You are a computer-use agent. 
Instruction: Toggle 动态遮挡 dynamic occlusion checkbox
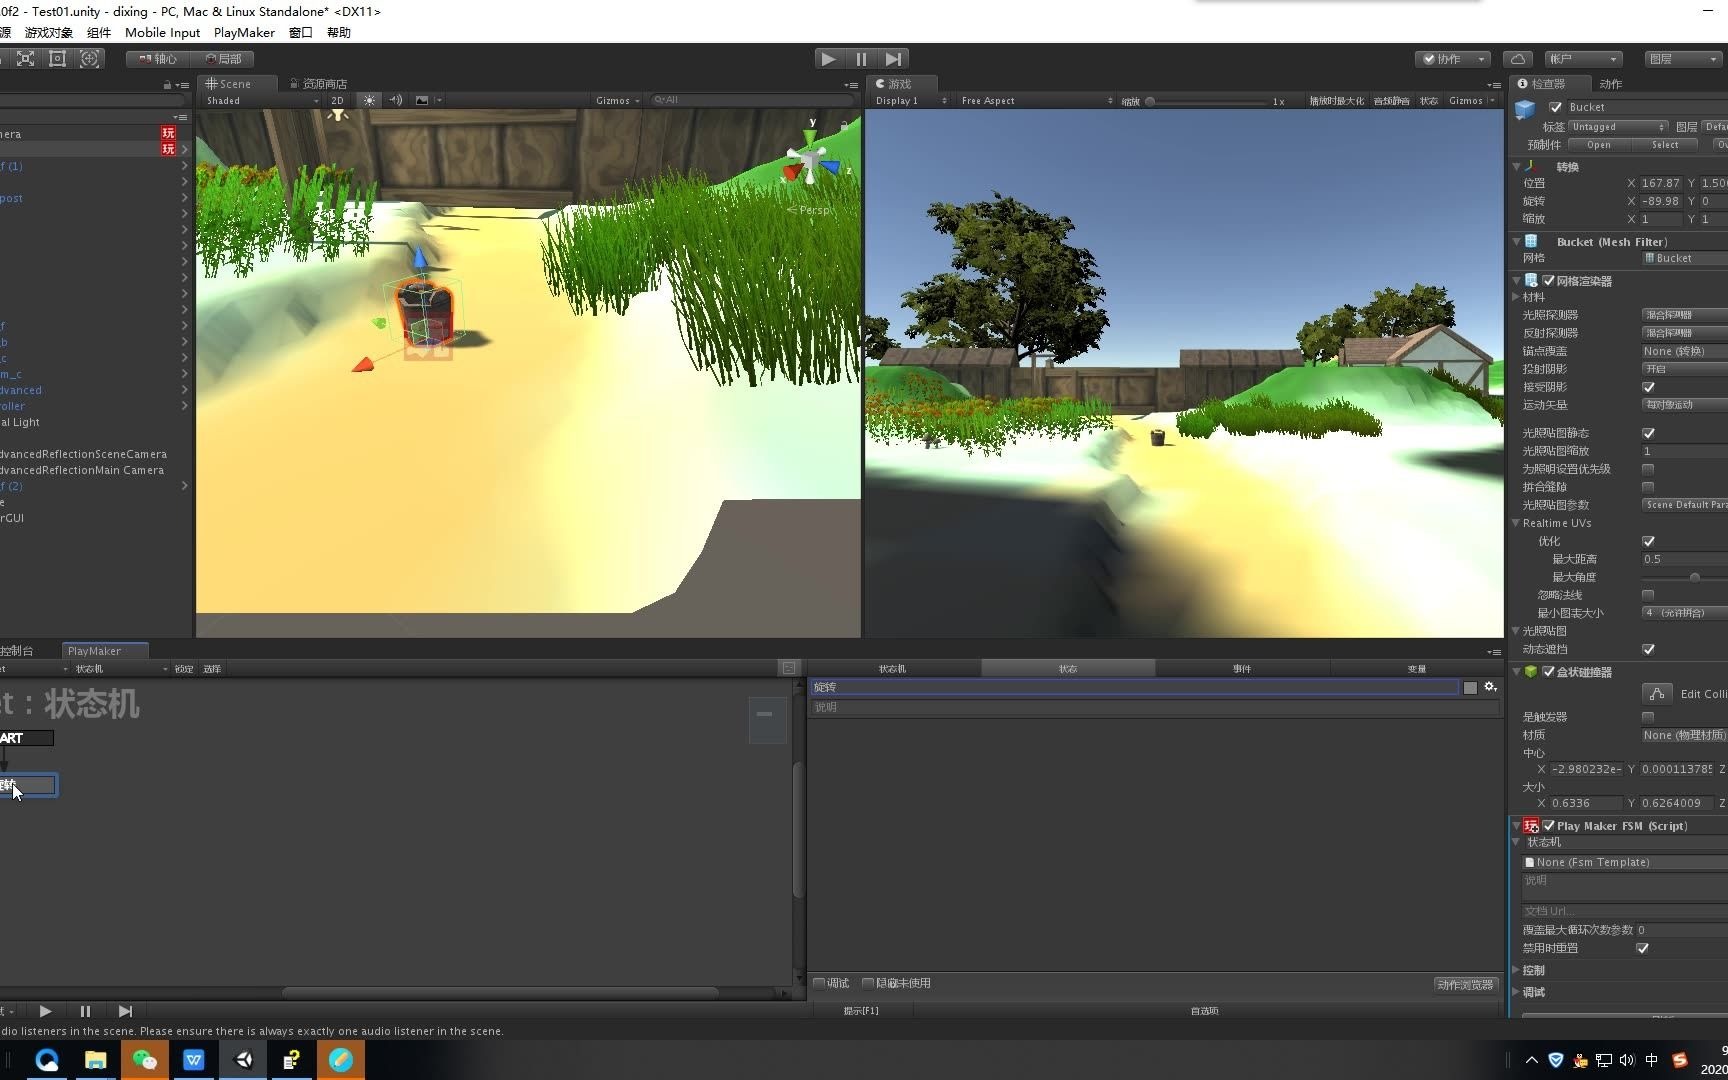[x=1648, y=649]
